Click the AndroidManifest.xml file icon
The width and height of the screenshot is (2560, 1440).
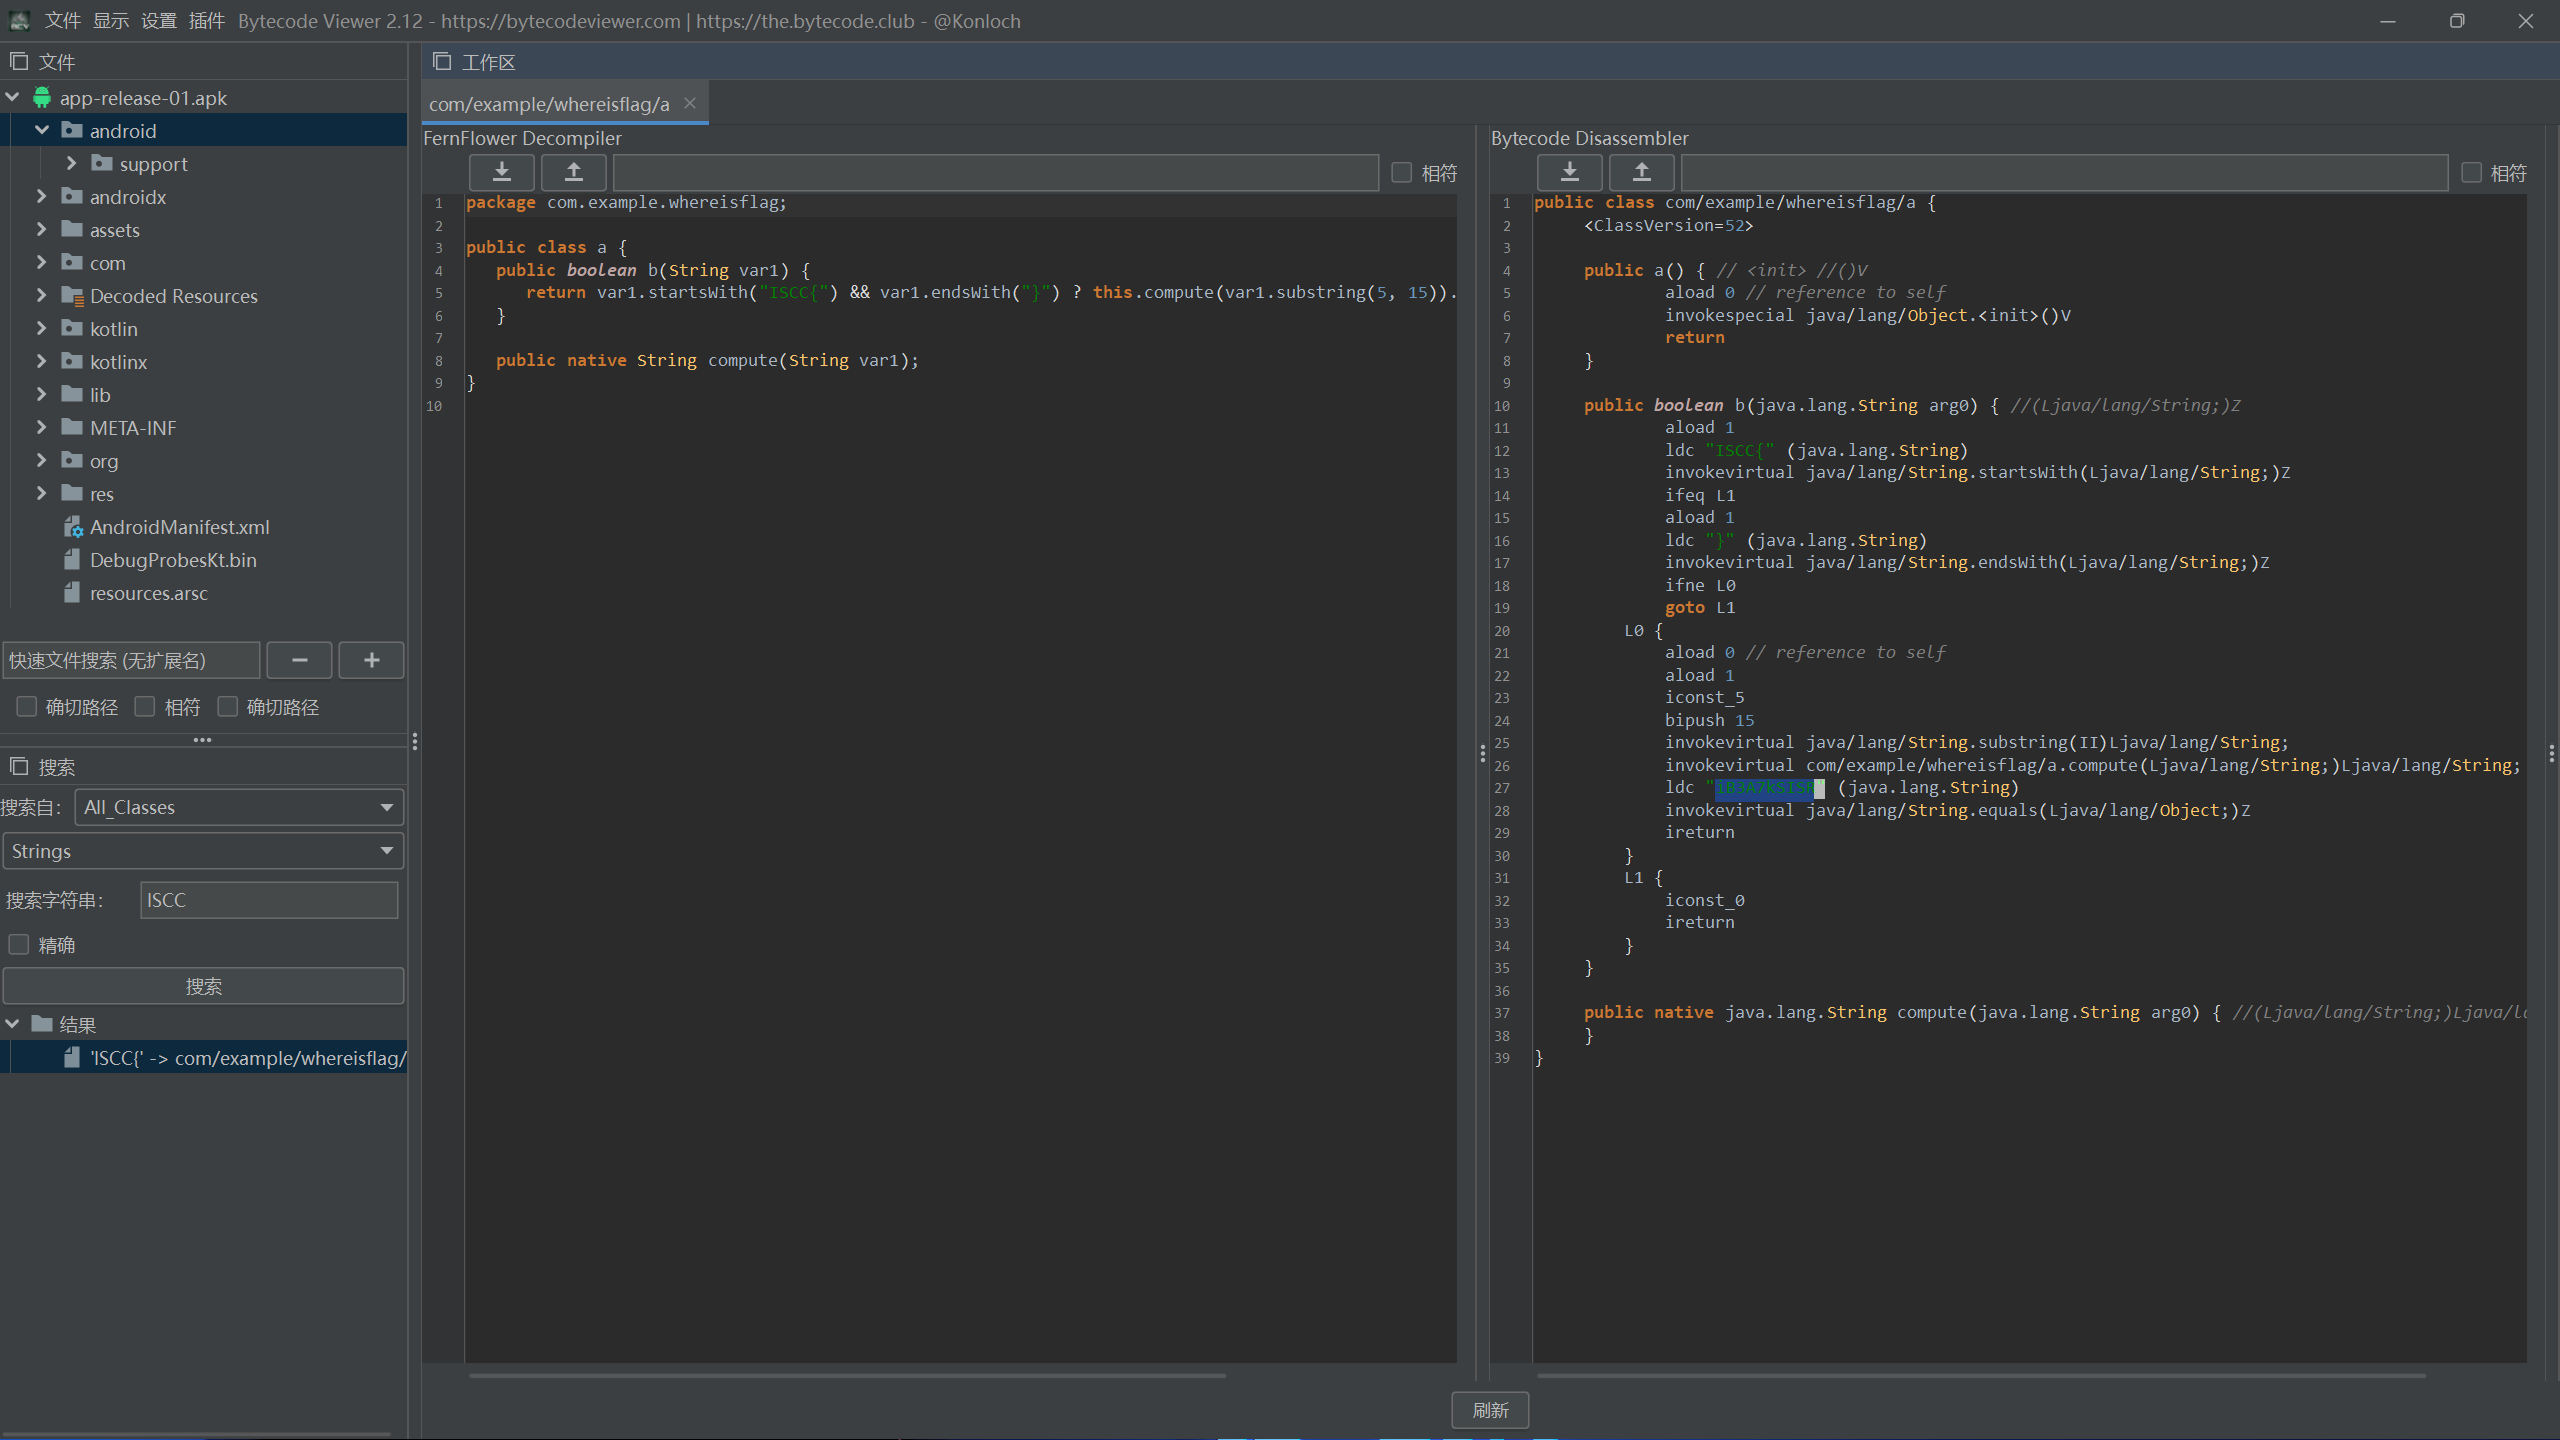pos(72,527)
